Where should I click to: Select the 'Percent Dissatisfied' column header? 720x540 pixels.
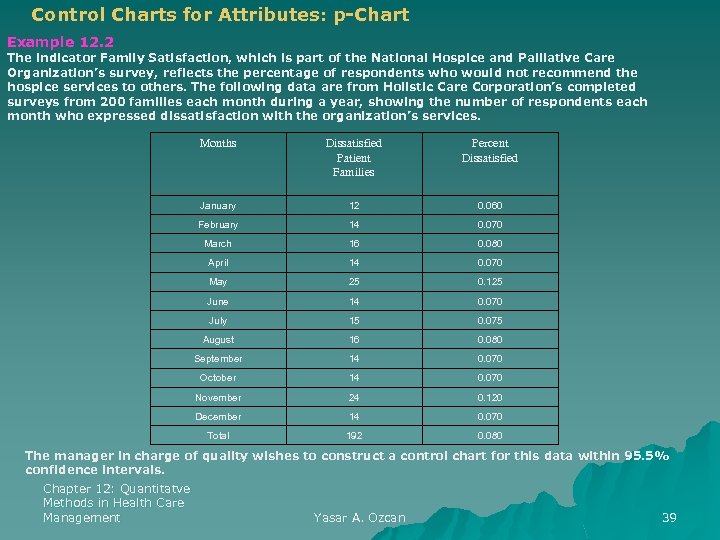[x=490, y=151]
